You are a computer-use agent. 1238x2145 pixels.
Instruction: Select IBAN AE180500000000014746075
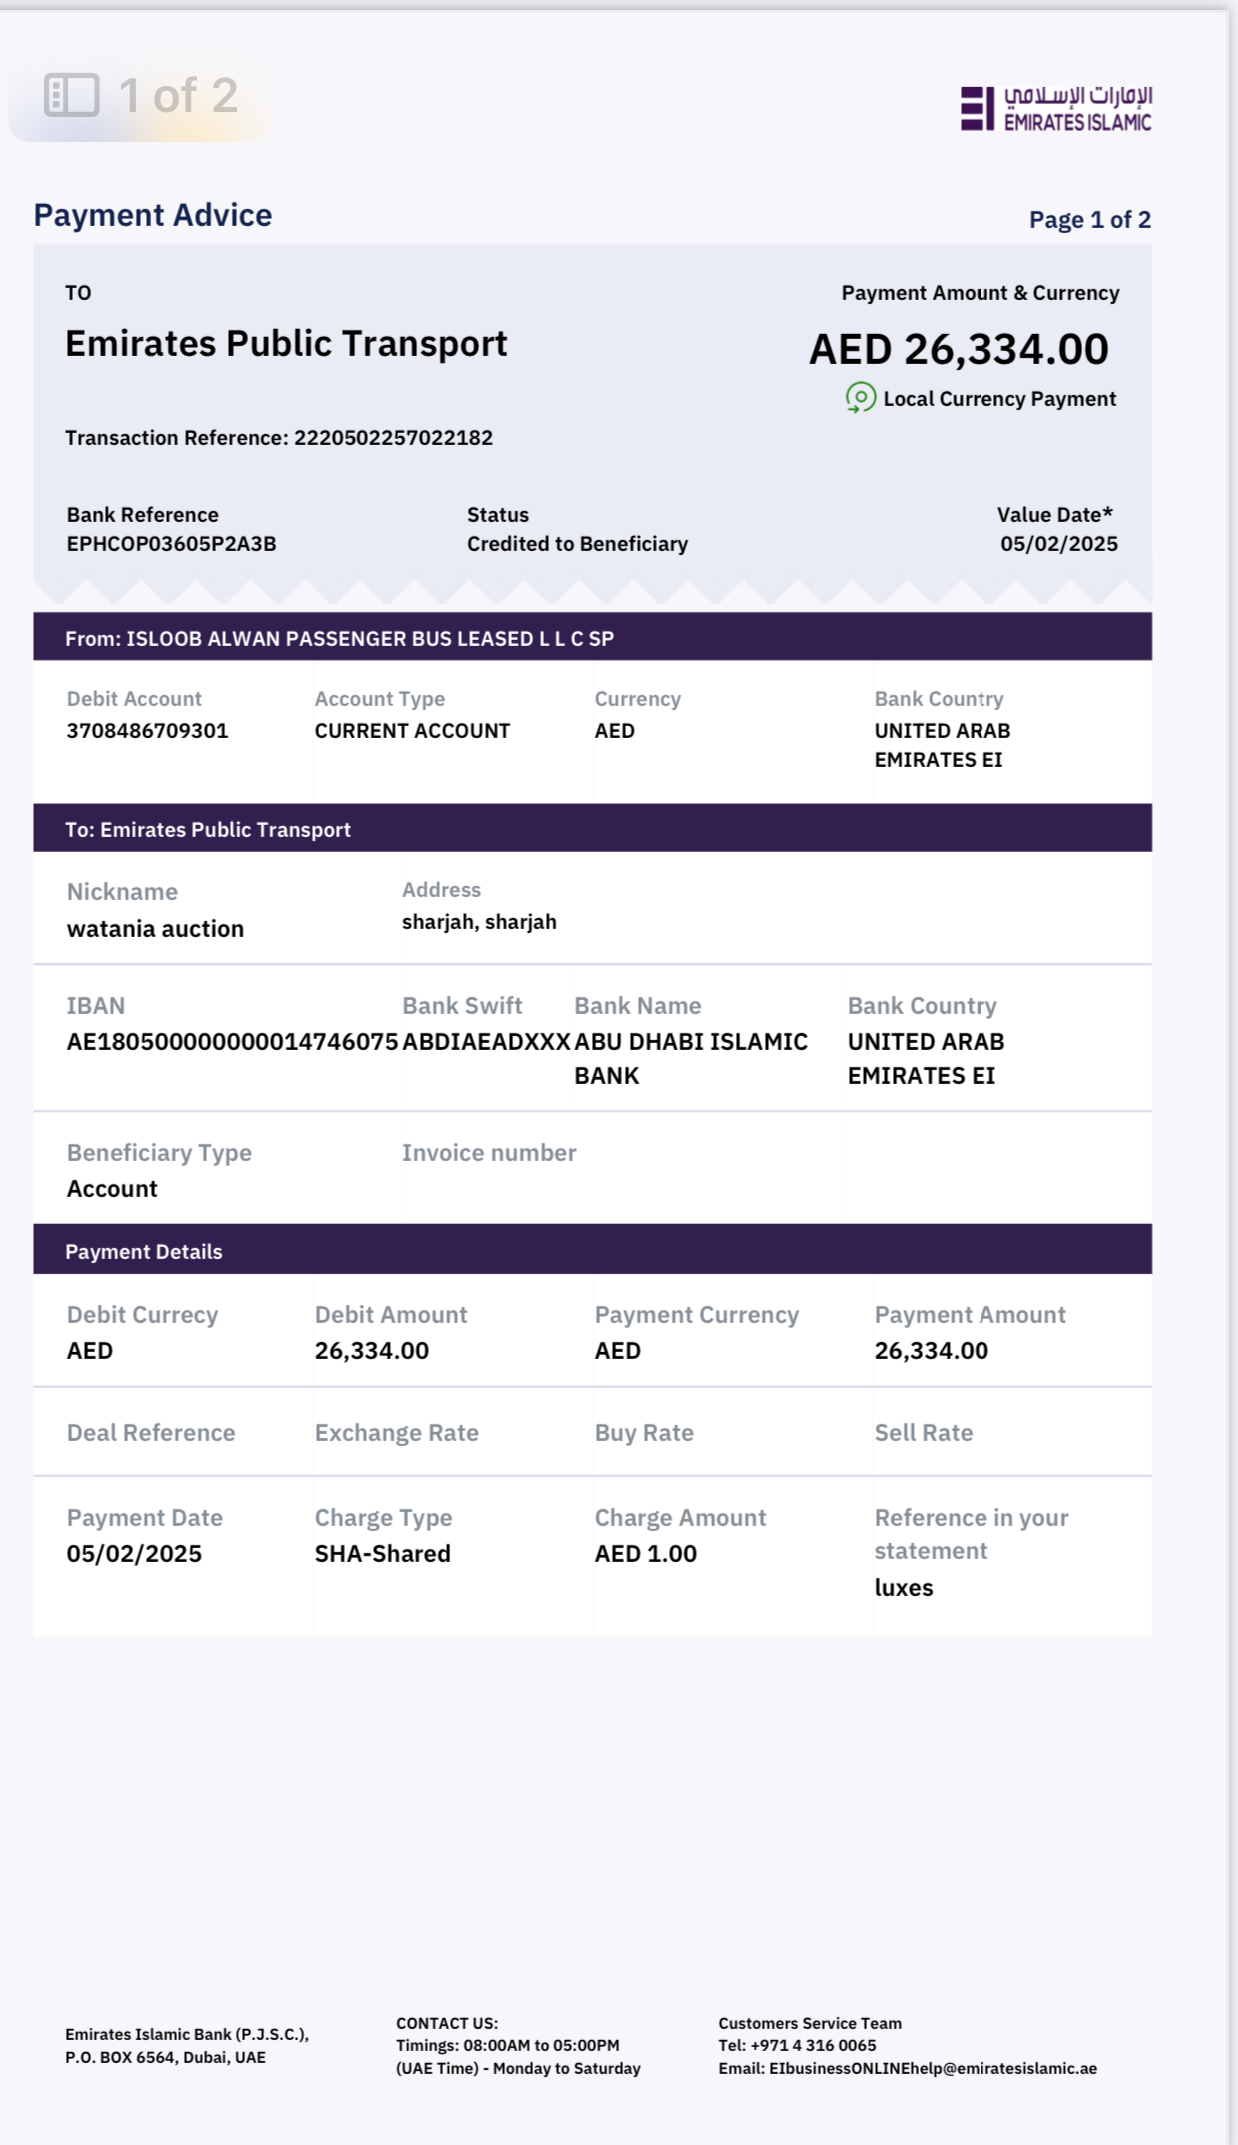pyautogui.click(x=233, y=1042)
